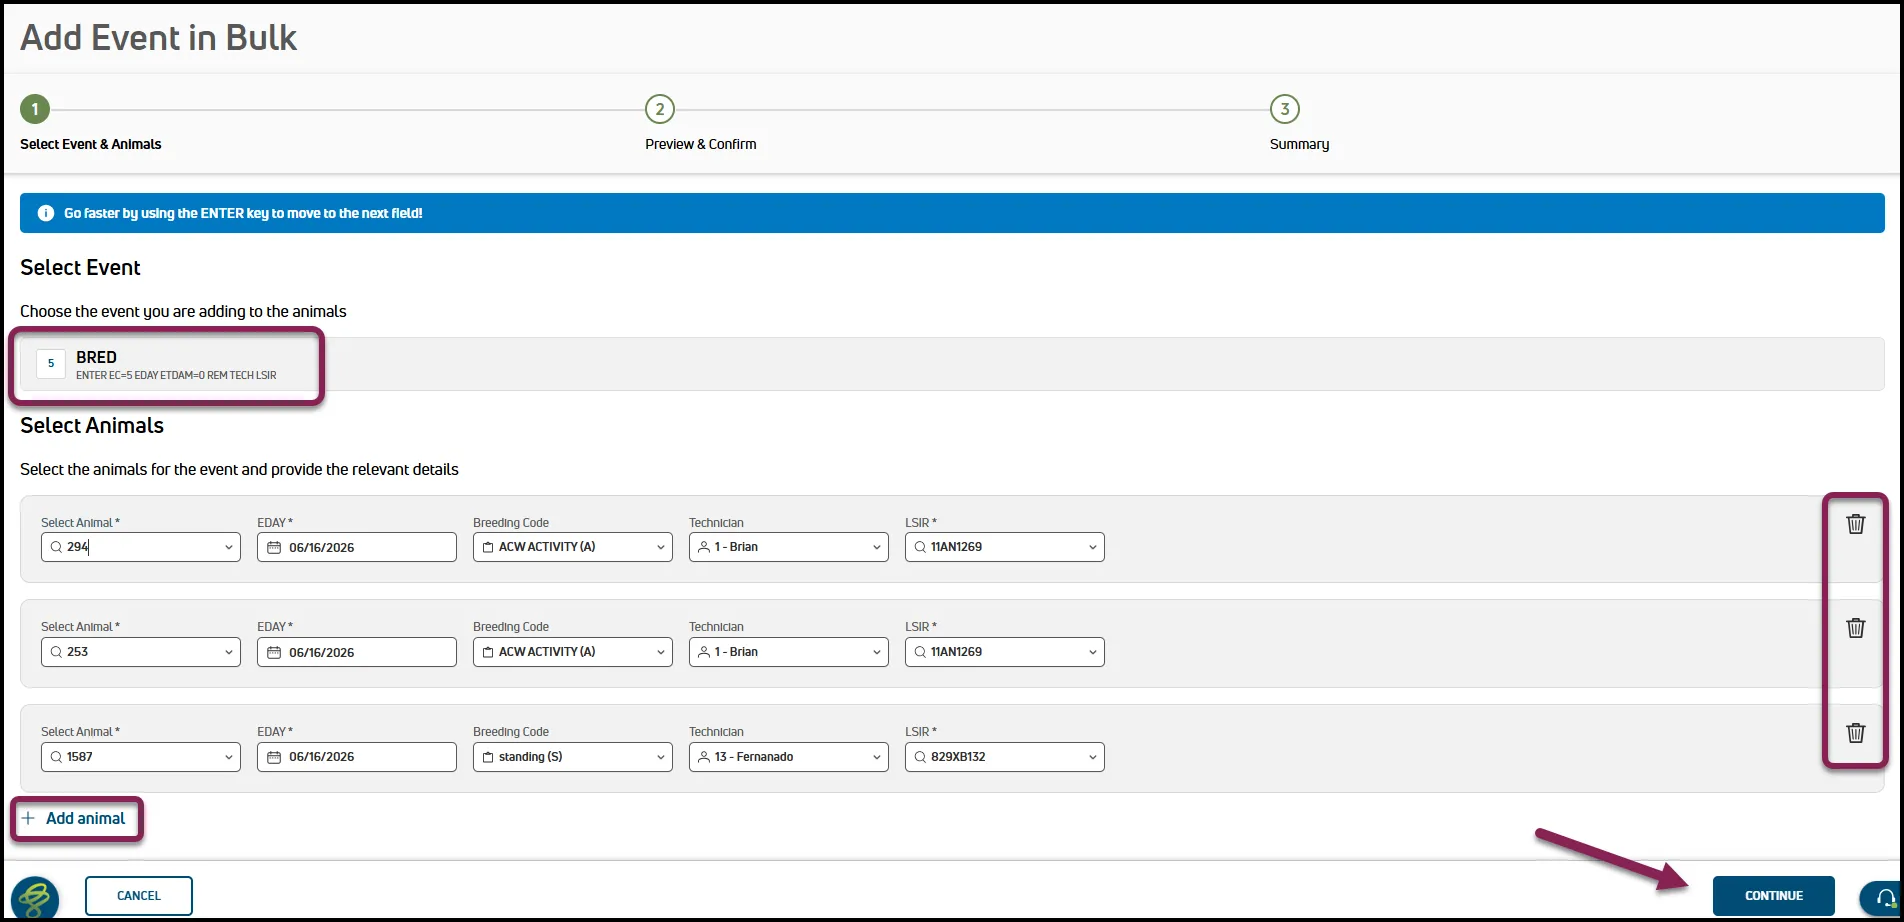This screenshot has width=1904, height=922.
Task: Delete the animal 253 row with trash icon
Action: pos(1855,628)
